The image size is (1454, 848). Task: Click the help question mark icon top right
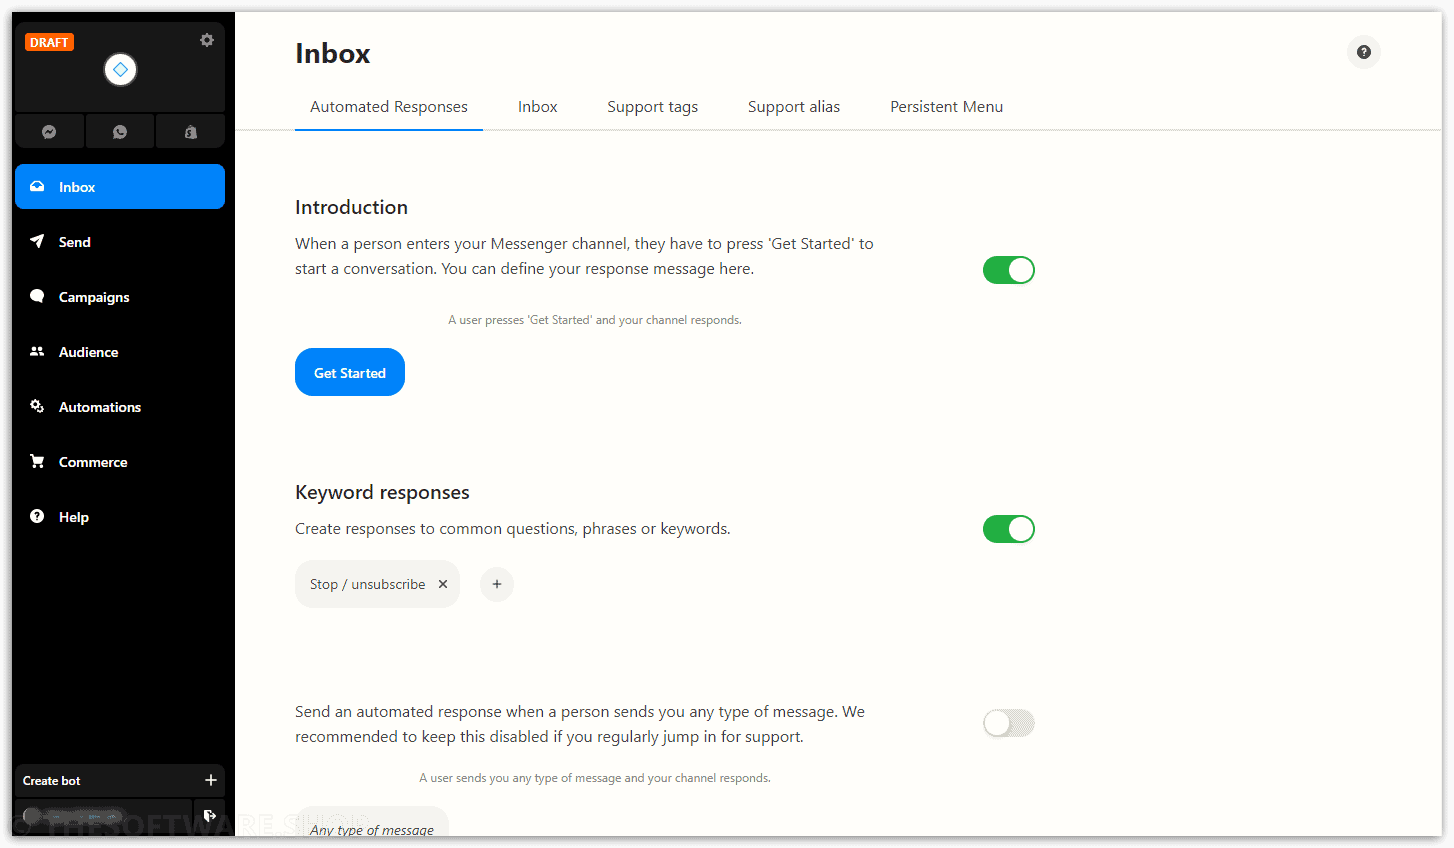pos(1364,52)
